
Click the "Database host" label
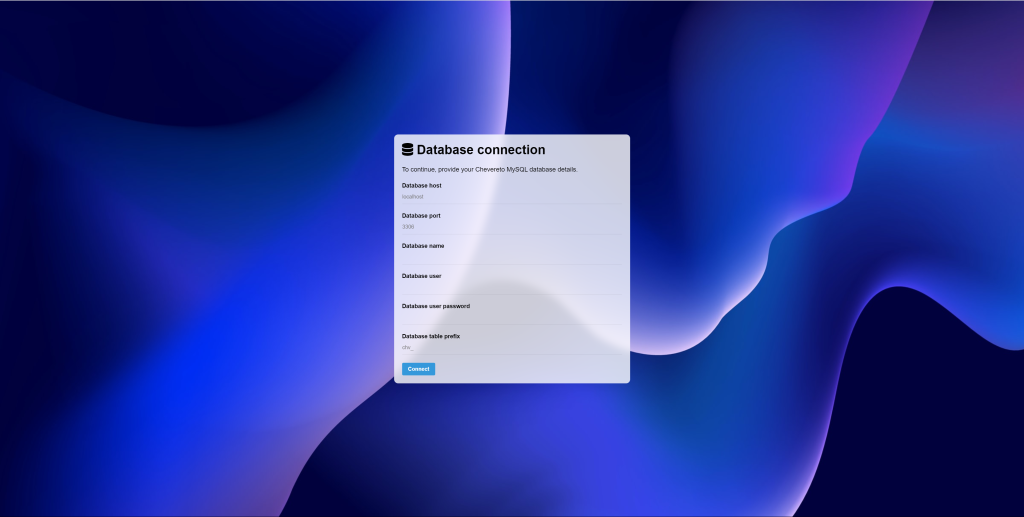coord(421,186)
